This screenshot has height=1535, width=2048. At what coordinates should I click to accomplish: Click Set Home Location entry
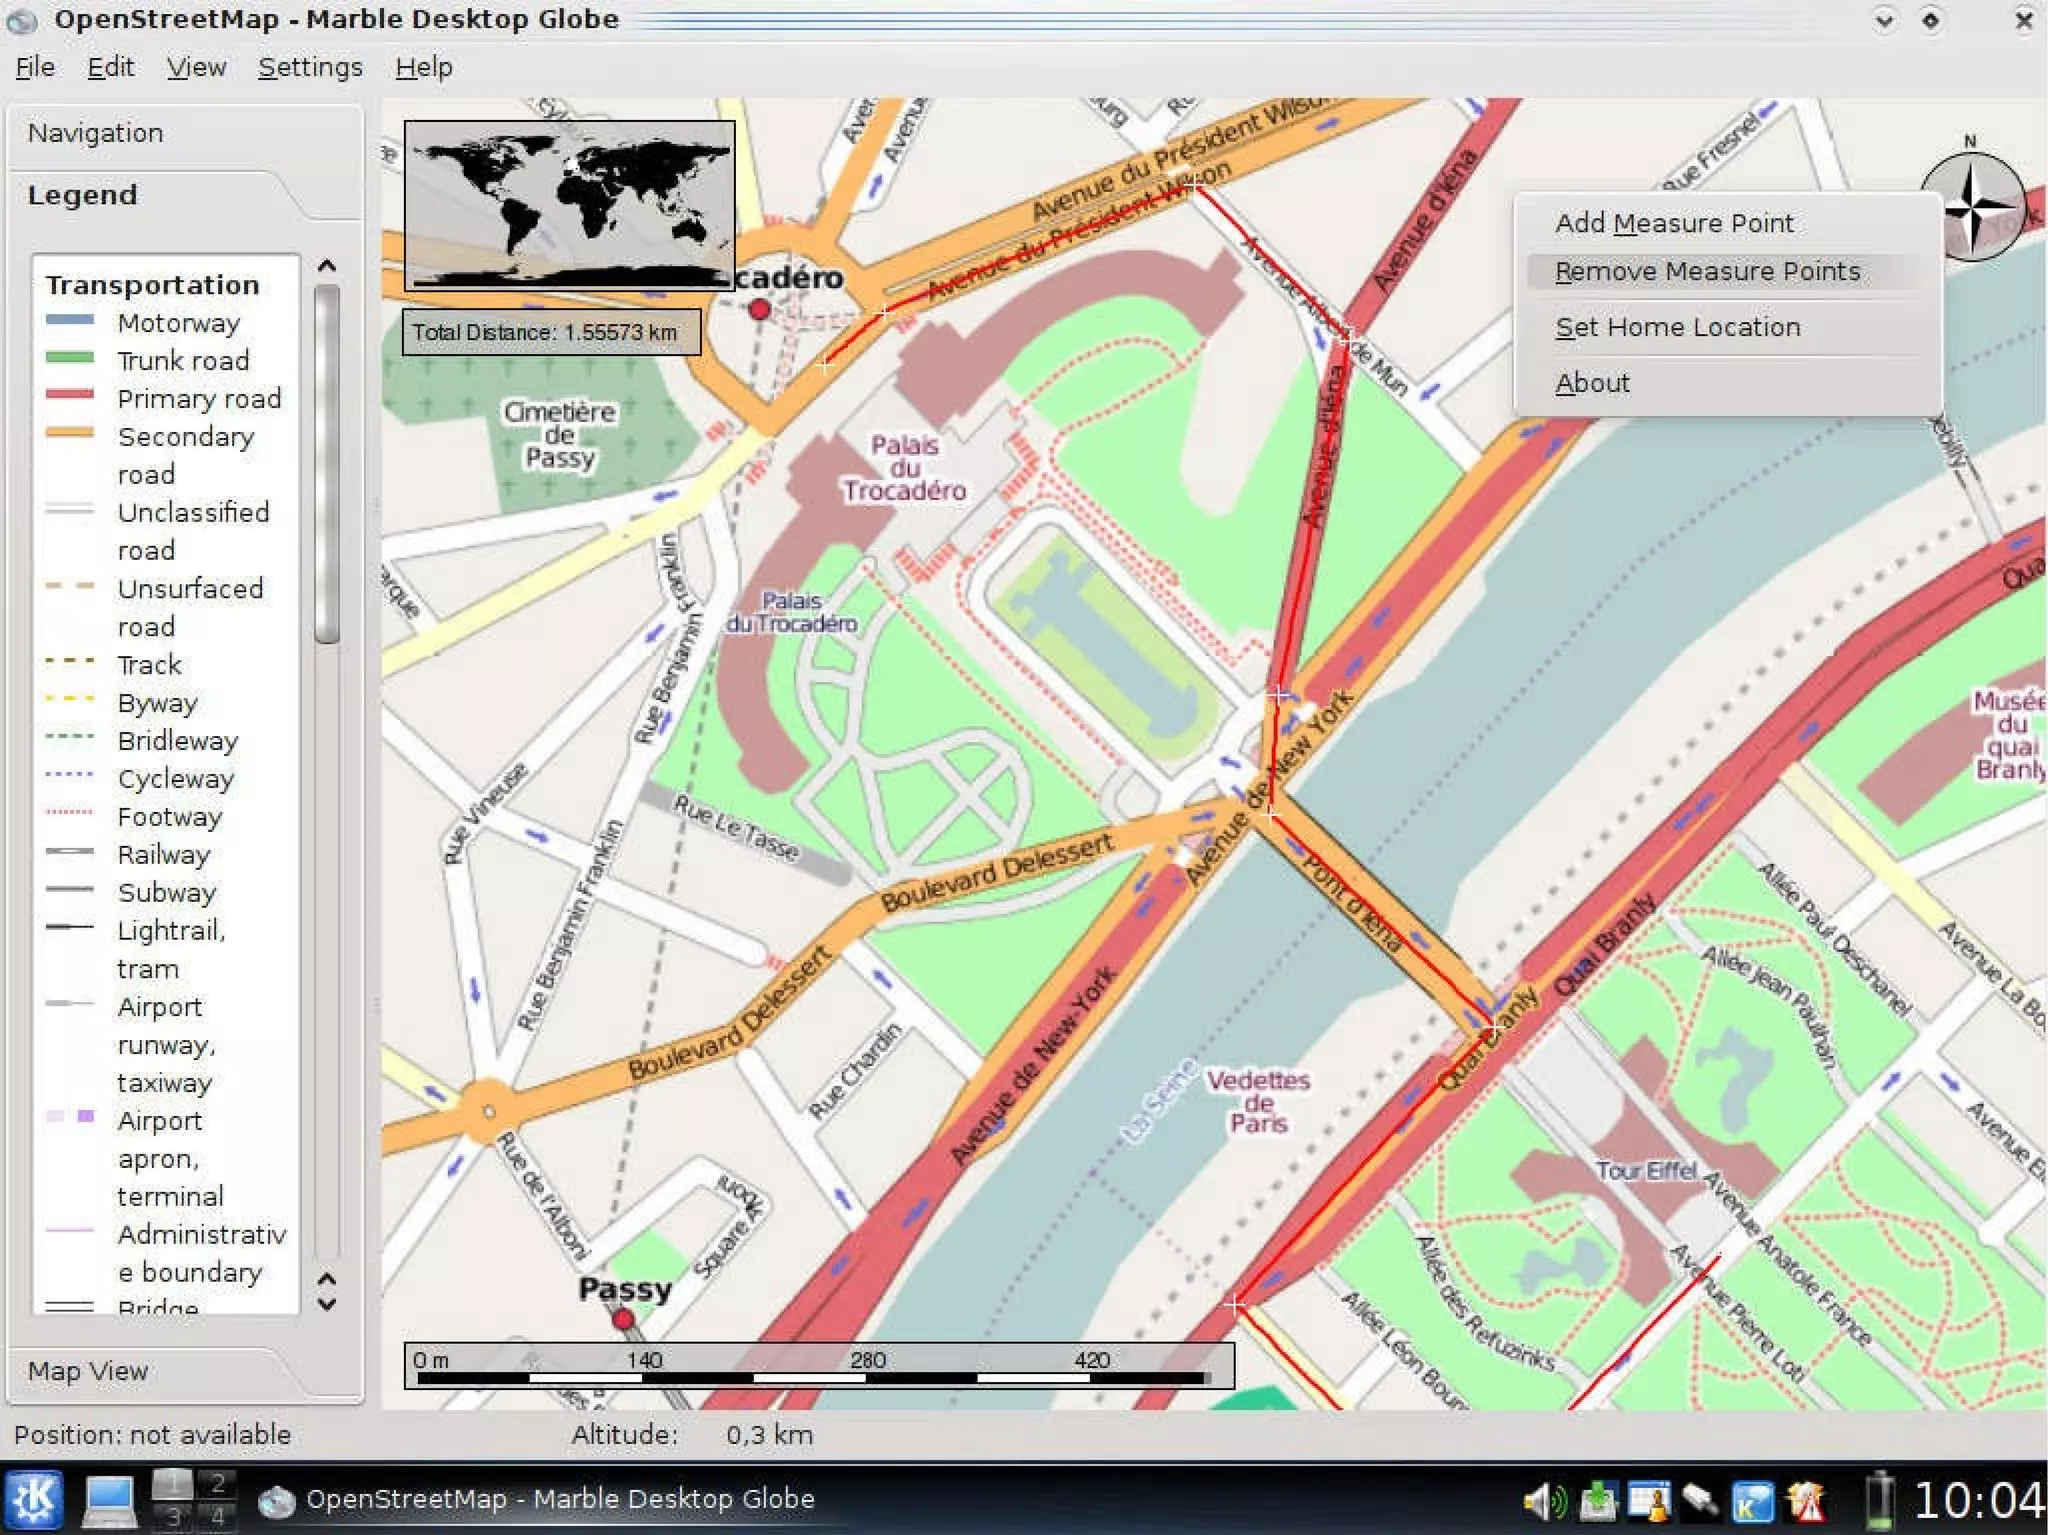click(x=1677, y=327)
